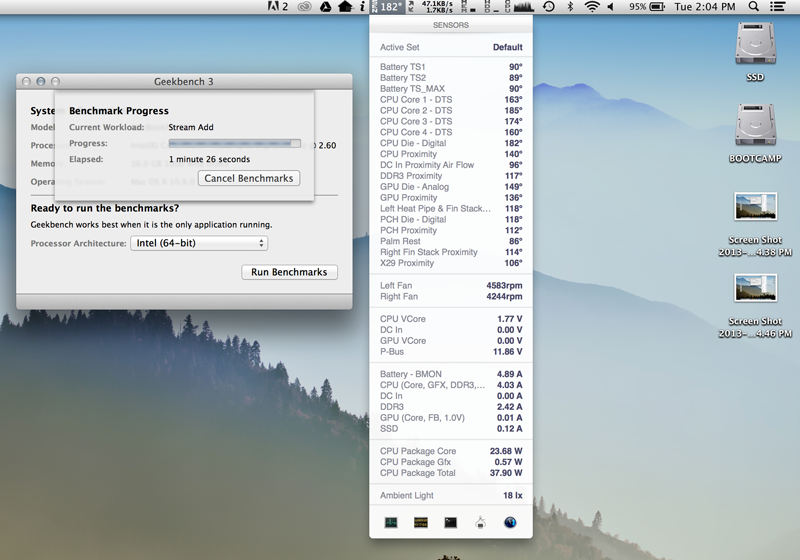The height and width of the screenshot is (560, 800).
Task: Click Run Benchmarks button
Action: [289, 272]
